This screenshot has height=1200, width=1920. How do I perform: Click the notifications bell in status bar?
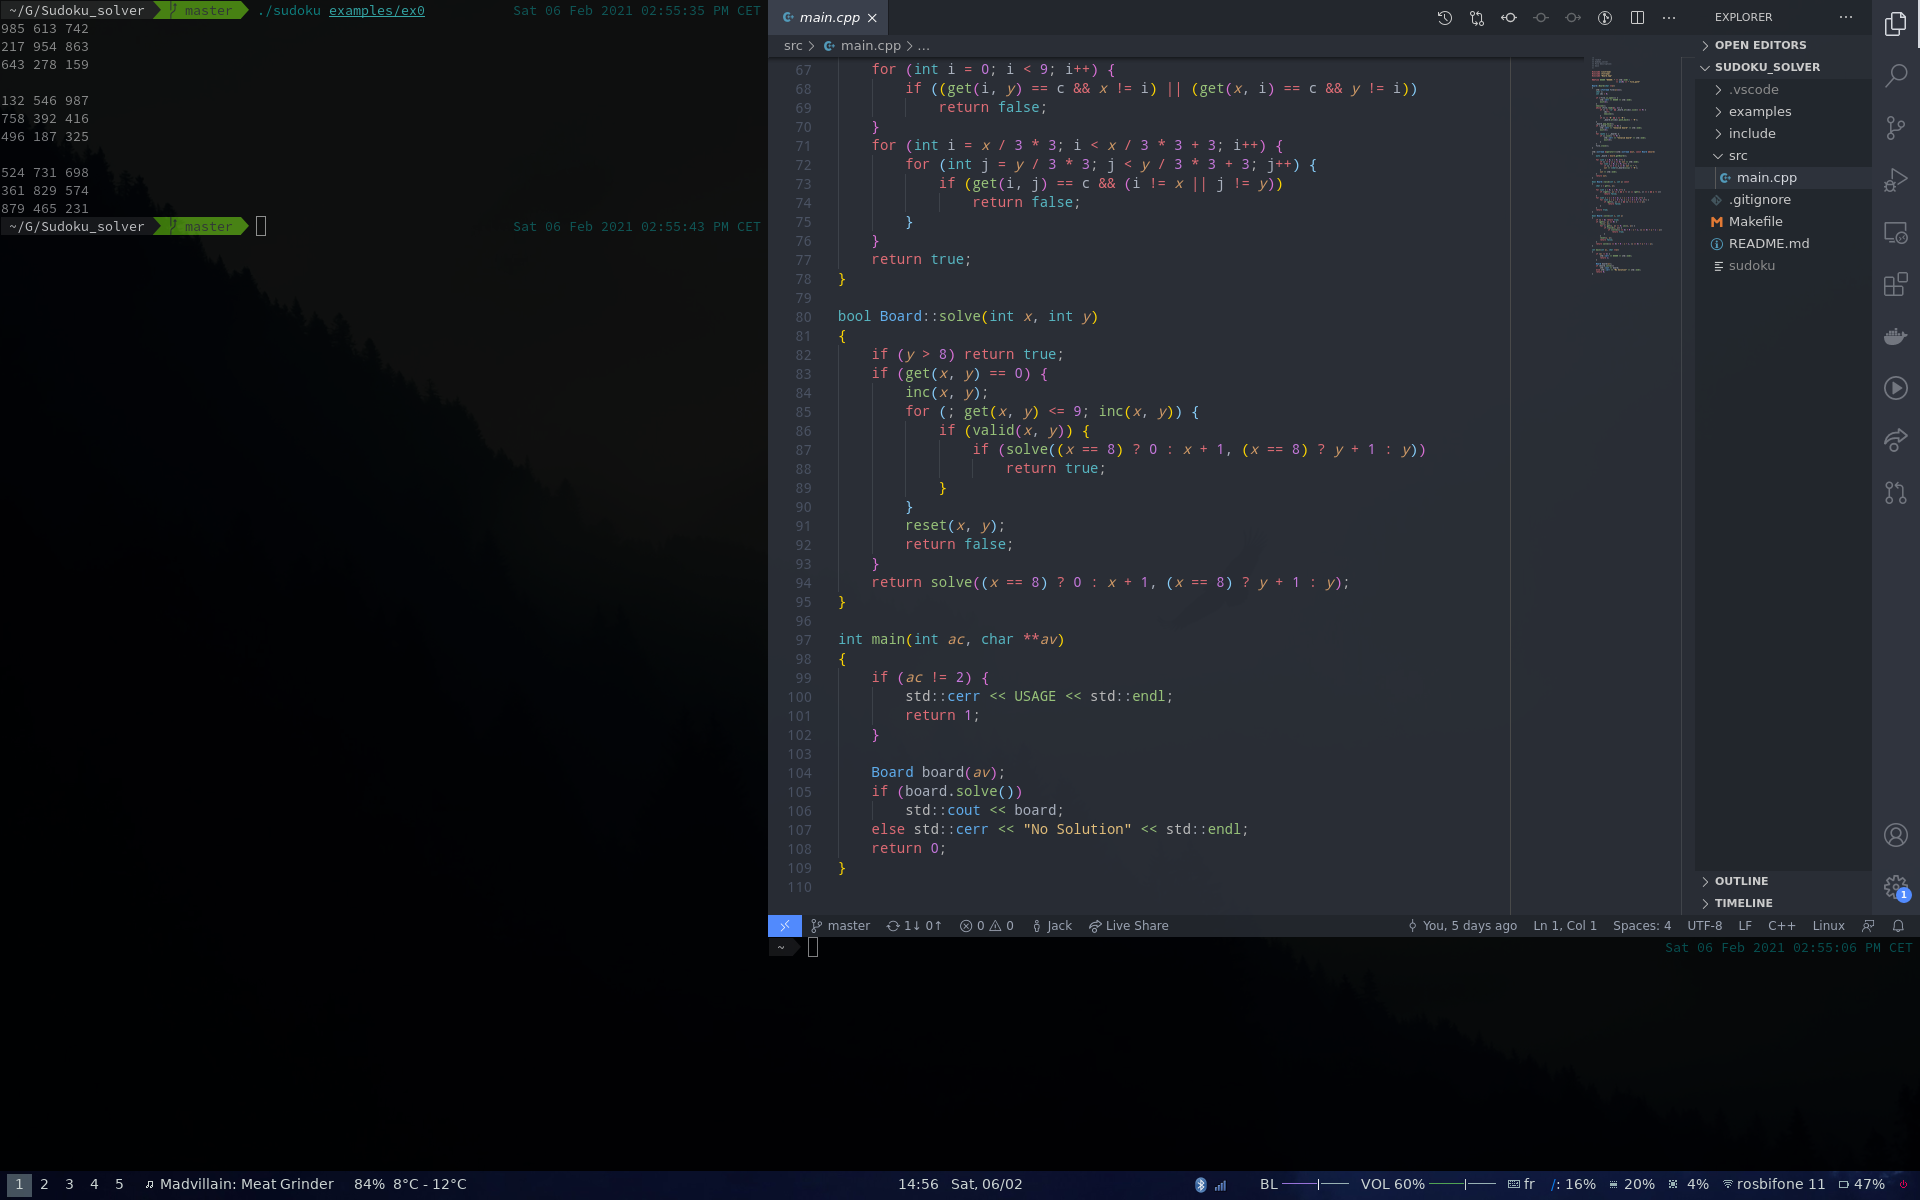click(x=1898, y=926)
